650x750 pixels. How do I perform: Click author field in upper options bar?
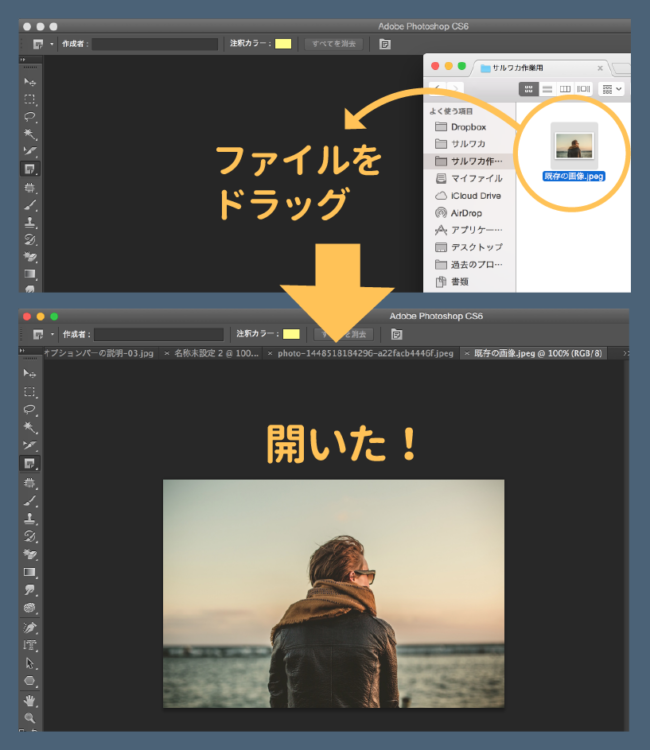(x=155, y=44)
